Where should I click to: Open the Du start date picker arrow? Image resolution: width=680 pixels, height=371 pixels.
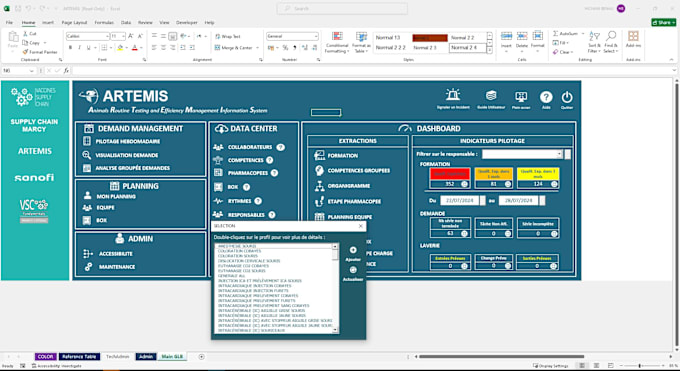[482, 200]
